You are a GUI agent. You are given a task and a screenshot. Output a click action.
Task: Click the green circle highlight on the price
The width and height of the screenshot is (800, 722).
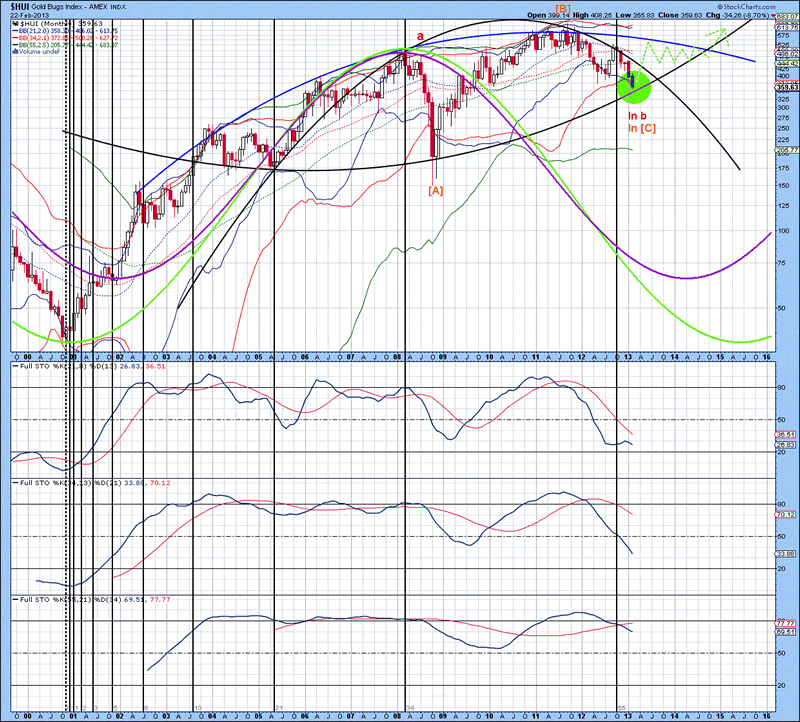(x=634, y=88)
